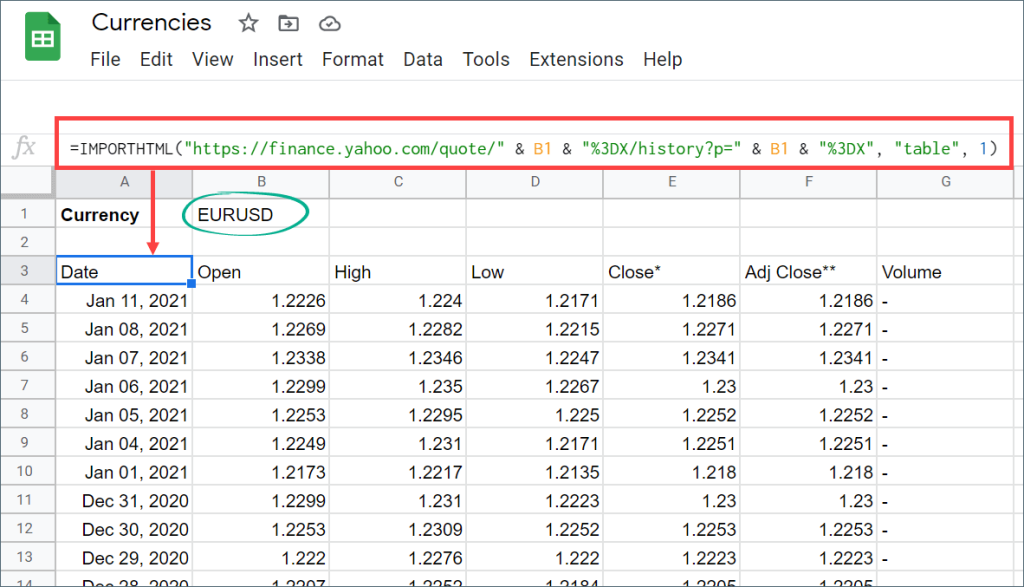Image resolution: width=1024 pixels, height=587 pixels.
Task: Open the Google Sheets home icon
Action: [43, 37]
